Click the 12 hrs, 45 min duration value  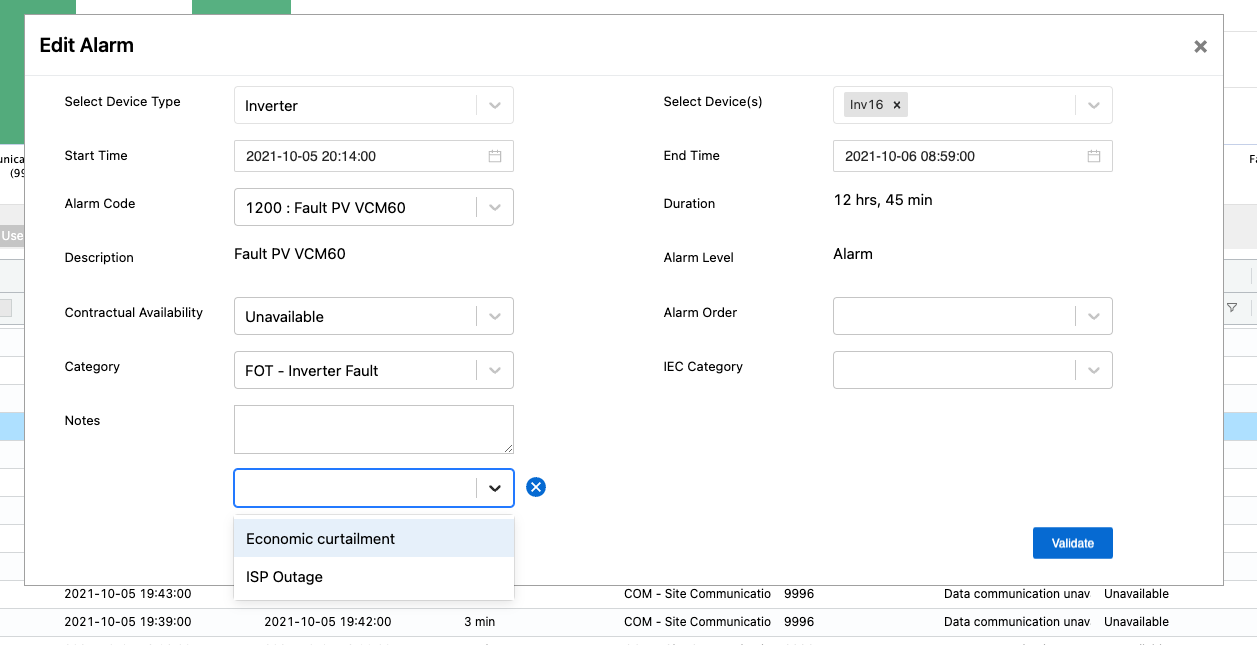(x=883, y=200)
